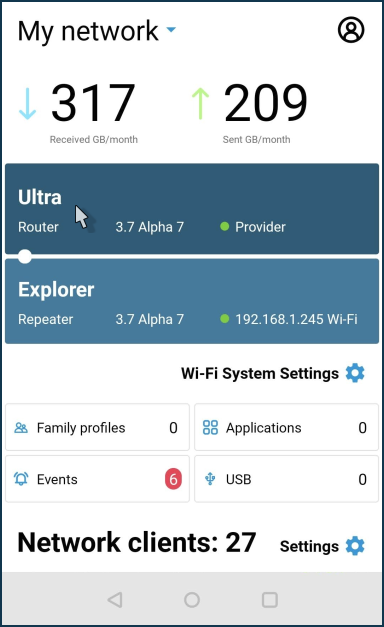The width and height of the screenshot is (384, 627).
Task: Tap the Android recent apps square button
Action: coord(270,600)
